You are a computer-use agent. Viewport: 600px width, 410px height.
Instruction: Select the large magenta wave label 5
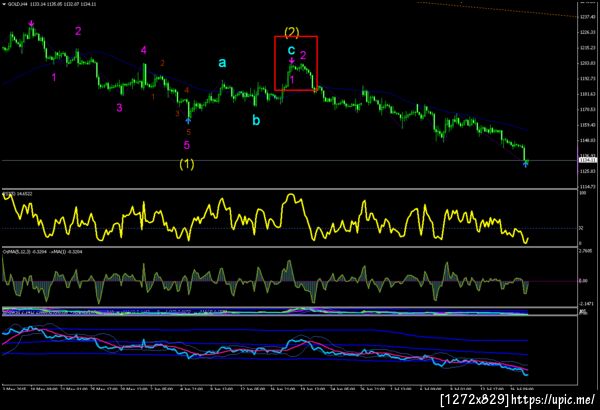187,145
